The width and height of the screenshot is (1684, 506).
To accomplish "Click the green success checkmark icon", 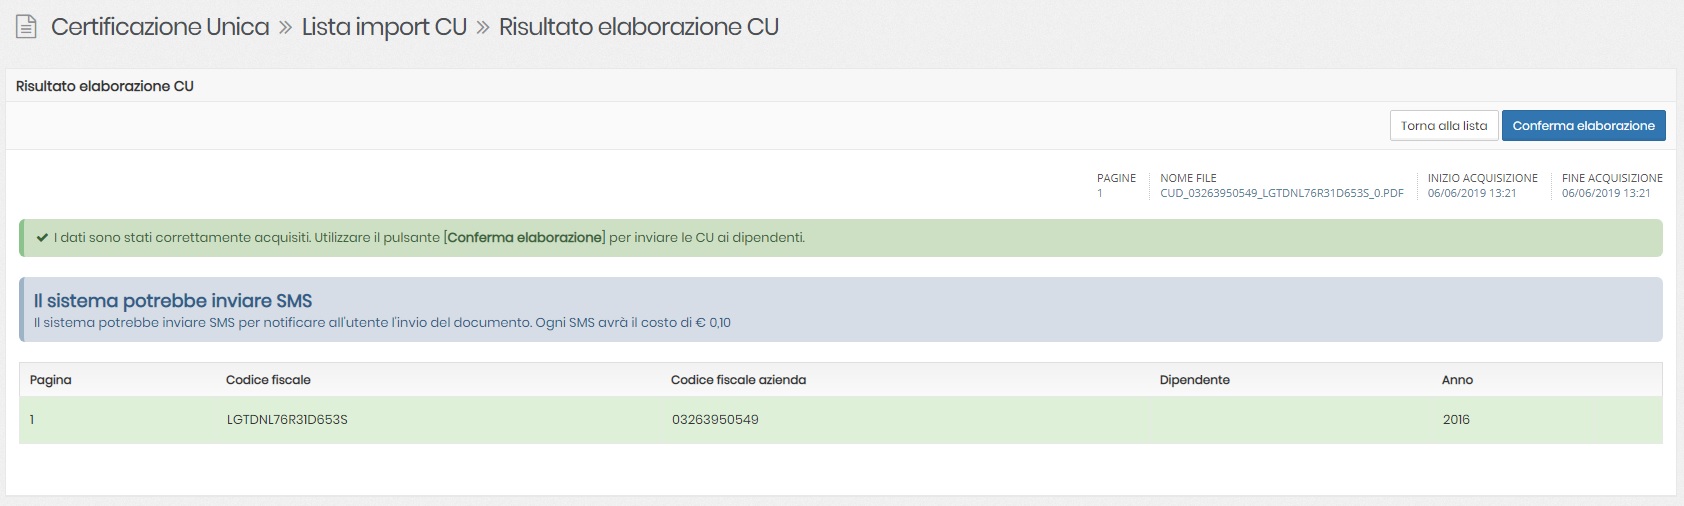I will click(x=42, y=238).
